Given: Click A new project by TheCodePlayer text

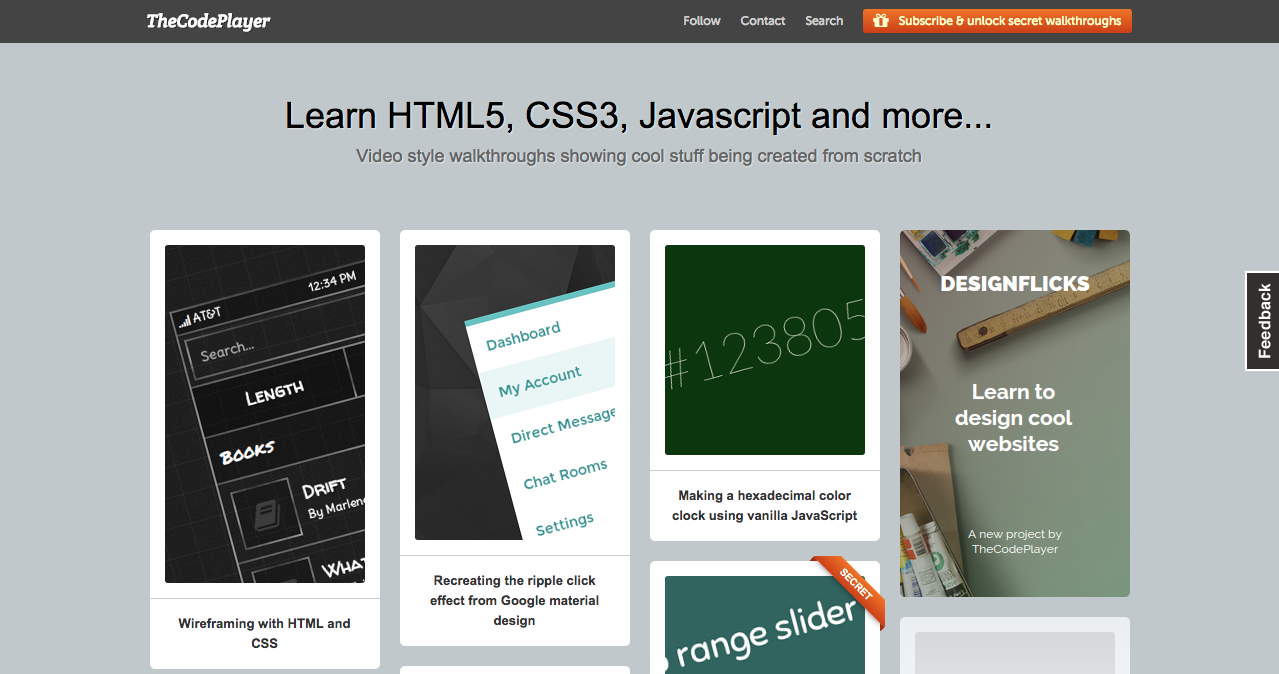Looking at the screenshot, I should [1015, 541].
